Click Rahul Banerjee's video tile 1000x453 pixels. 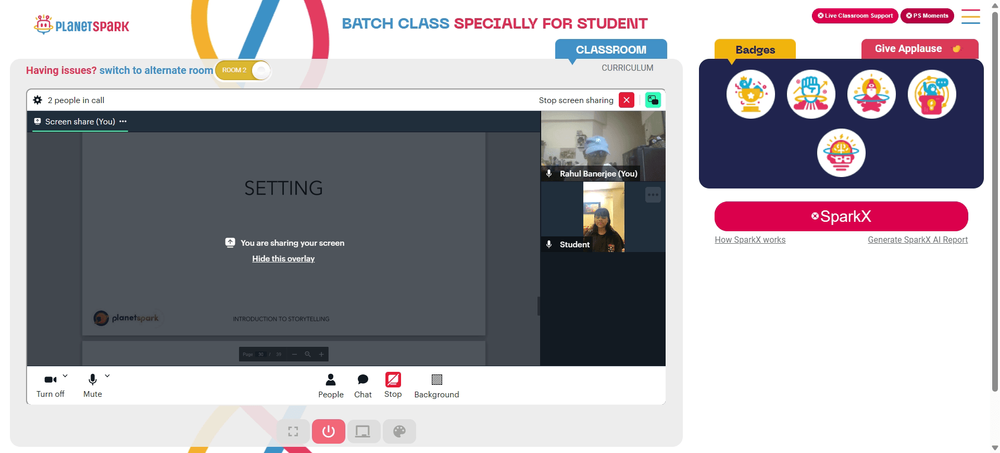(x=603, y=146)
